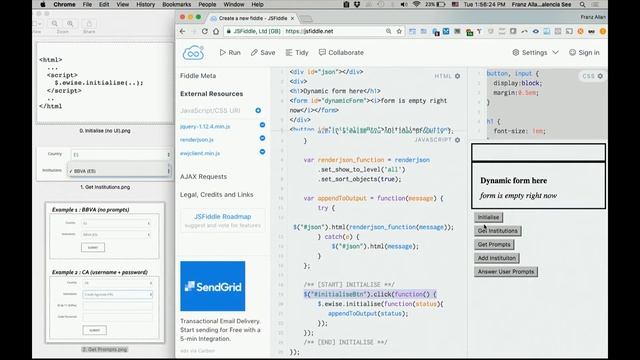Open the Chrome menu in menu bar

click(64, 4)
